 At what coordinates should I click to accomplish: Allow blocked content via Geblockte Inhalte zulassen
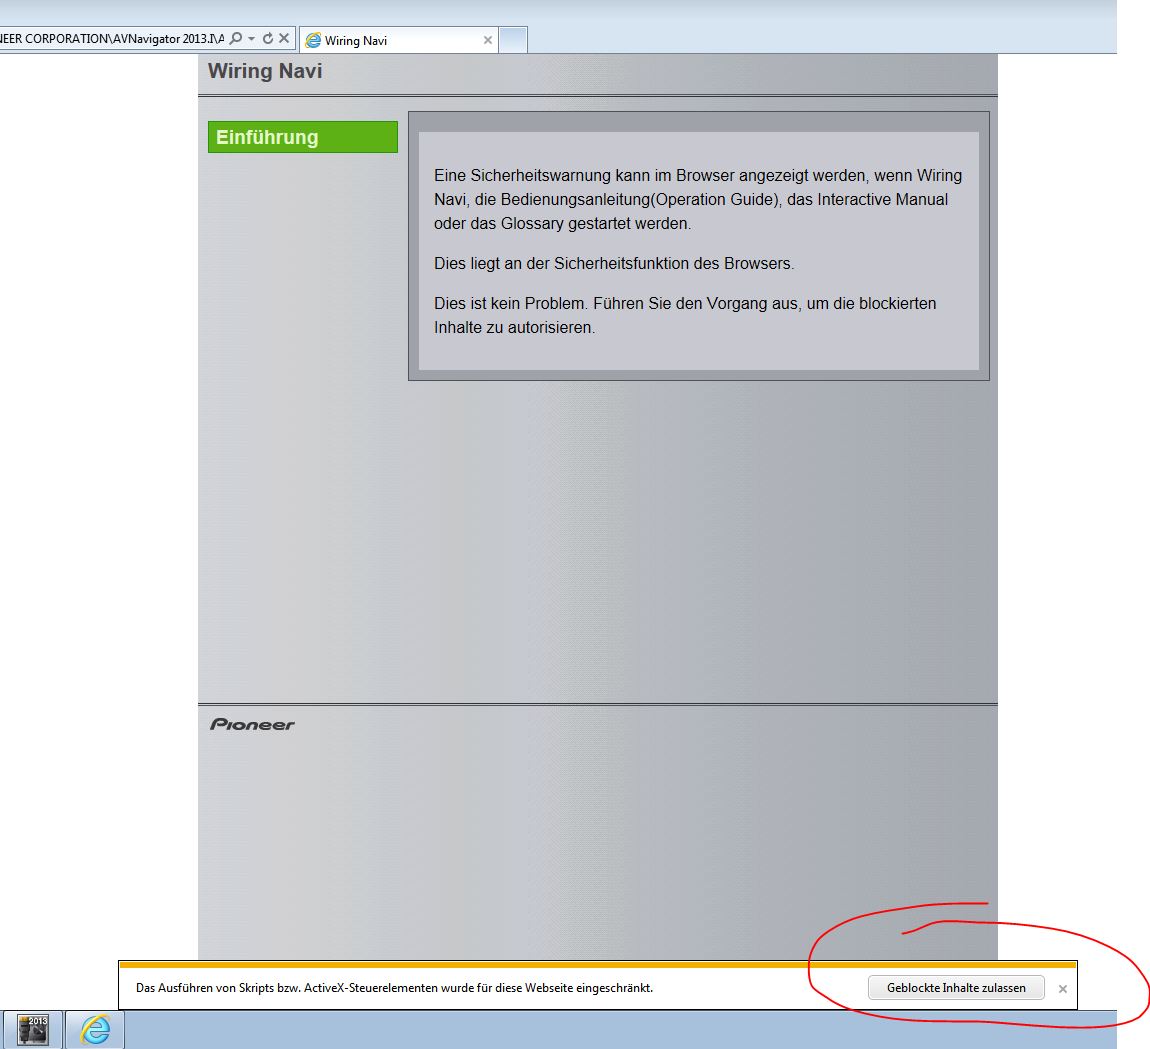955,988
